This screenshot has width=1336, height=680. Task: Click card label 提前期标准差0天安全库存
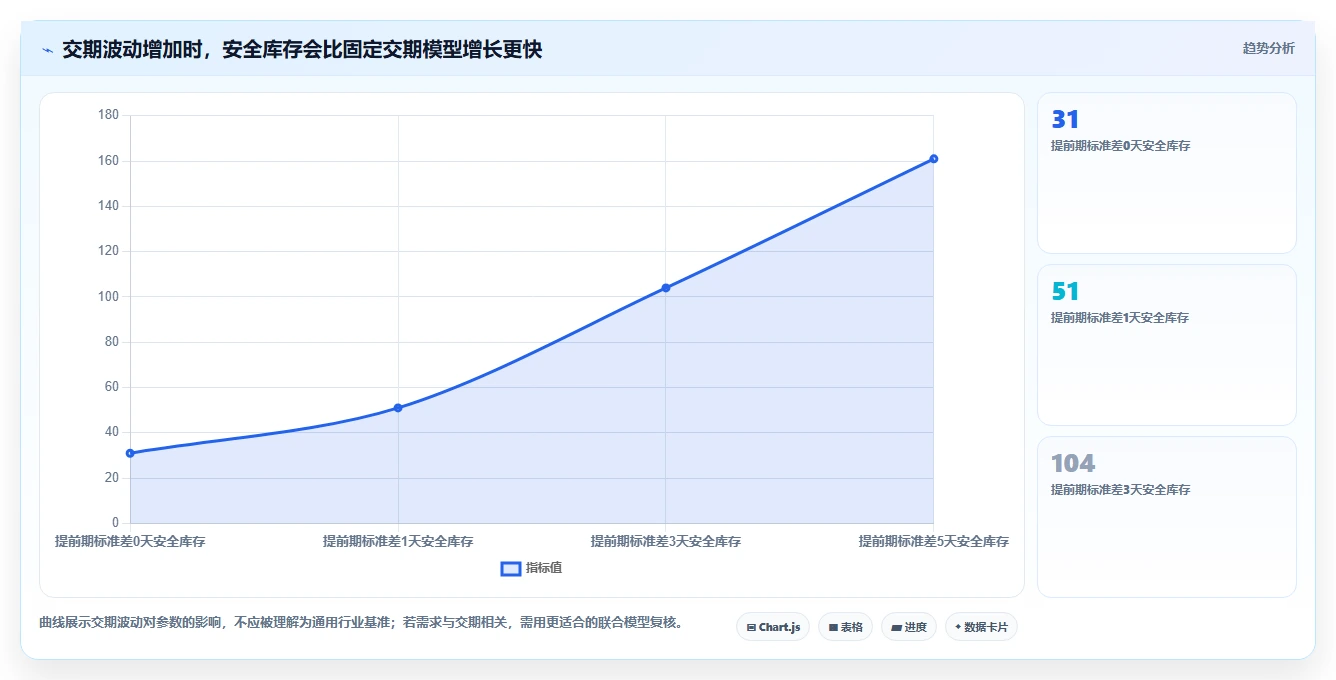point(1120,146)
